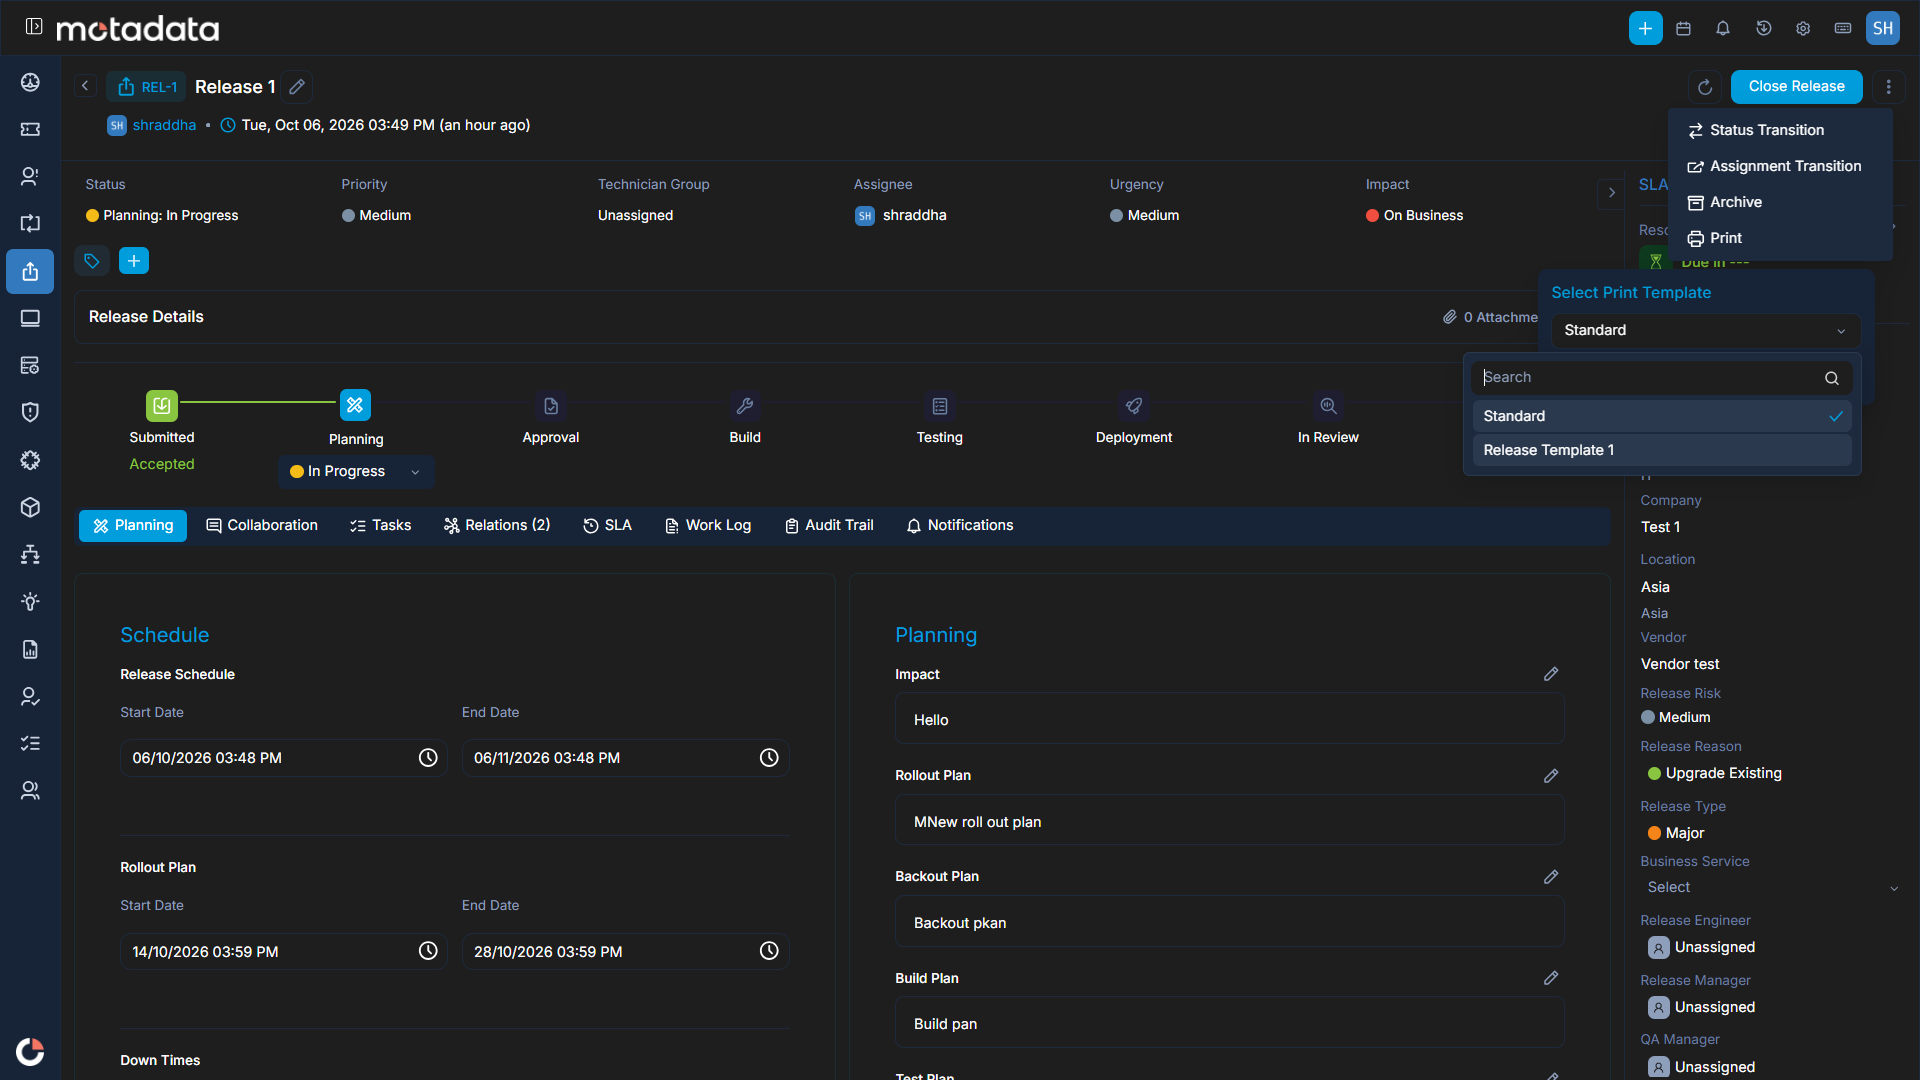Click Rollout Plan end date field
Viewport: 1920px width, 1080px height.
pyautogui.click(x=625, y=952)
